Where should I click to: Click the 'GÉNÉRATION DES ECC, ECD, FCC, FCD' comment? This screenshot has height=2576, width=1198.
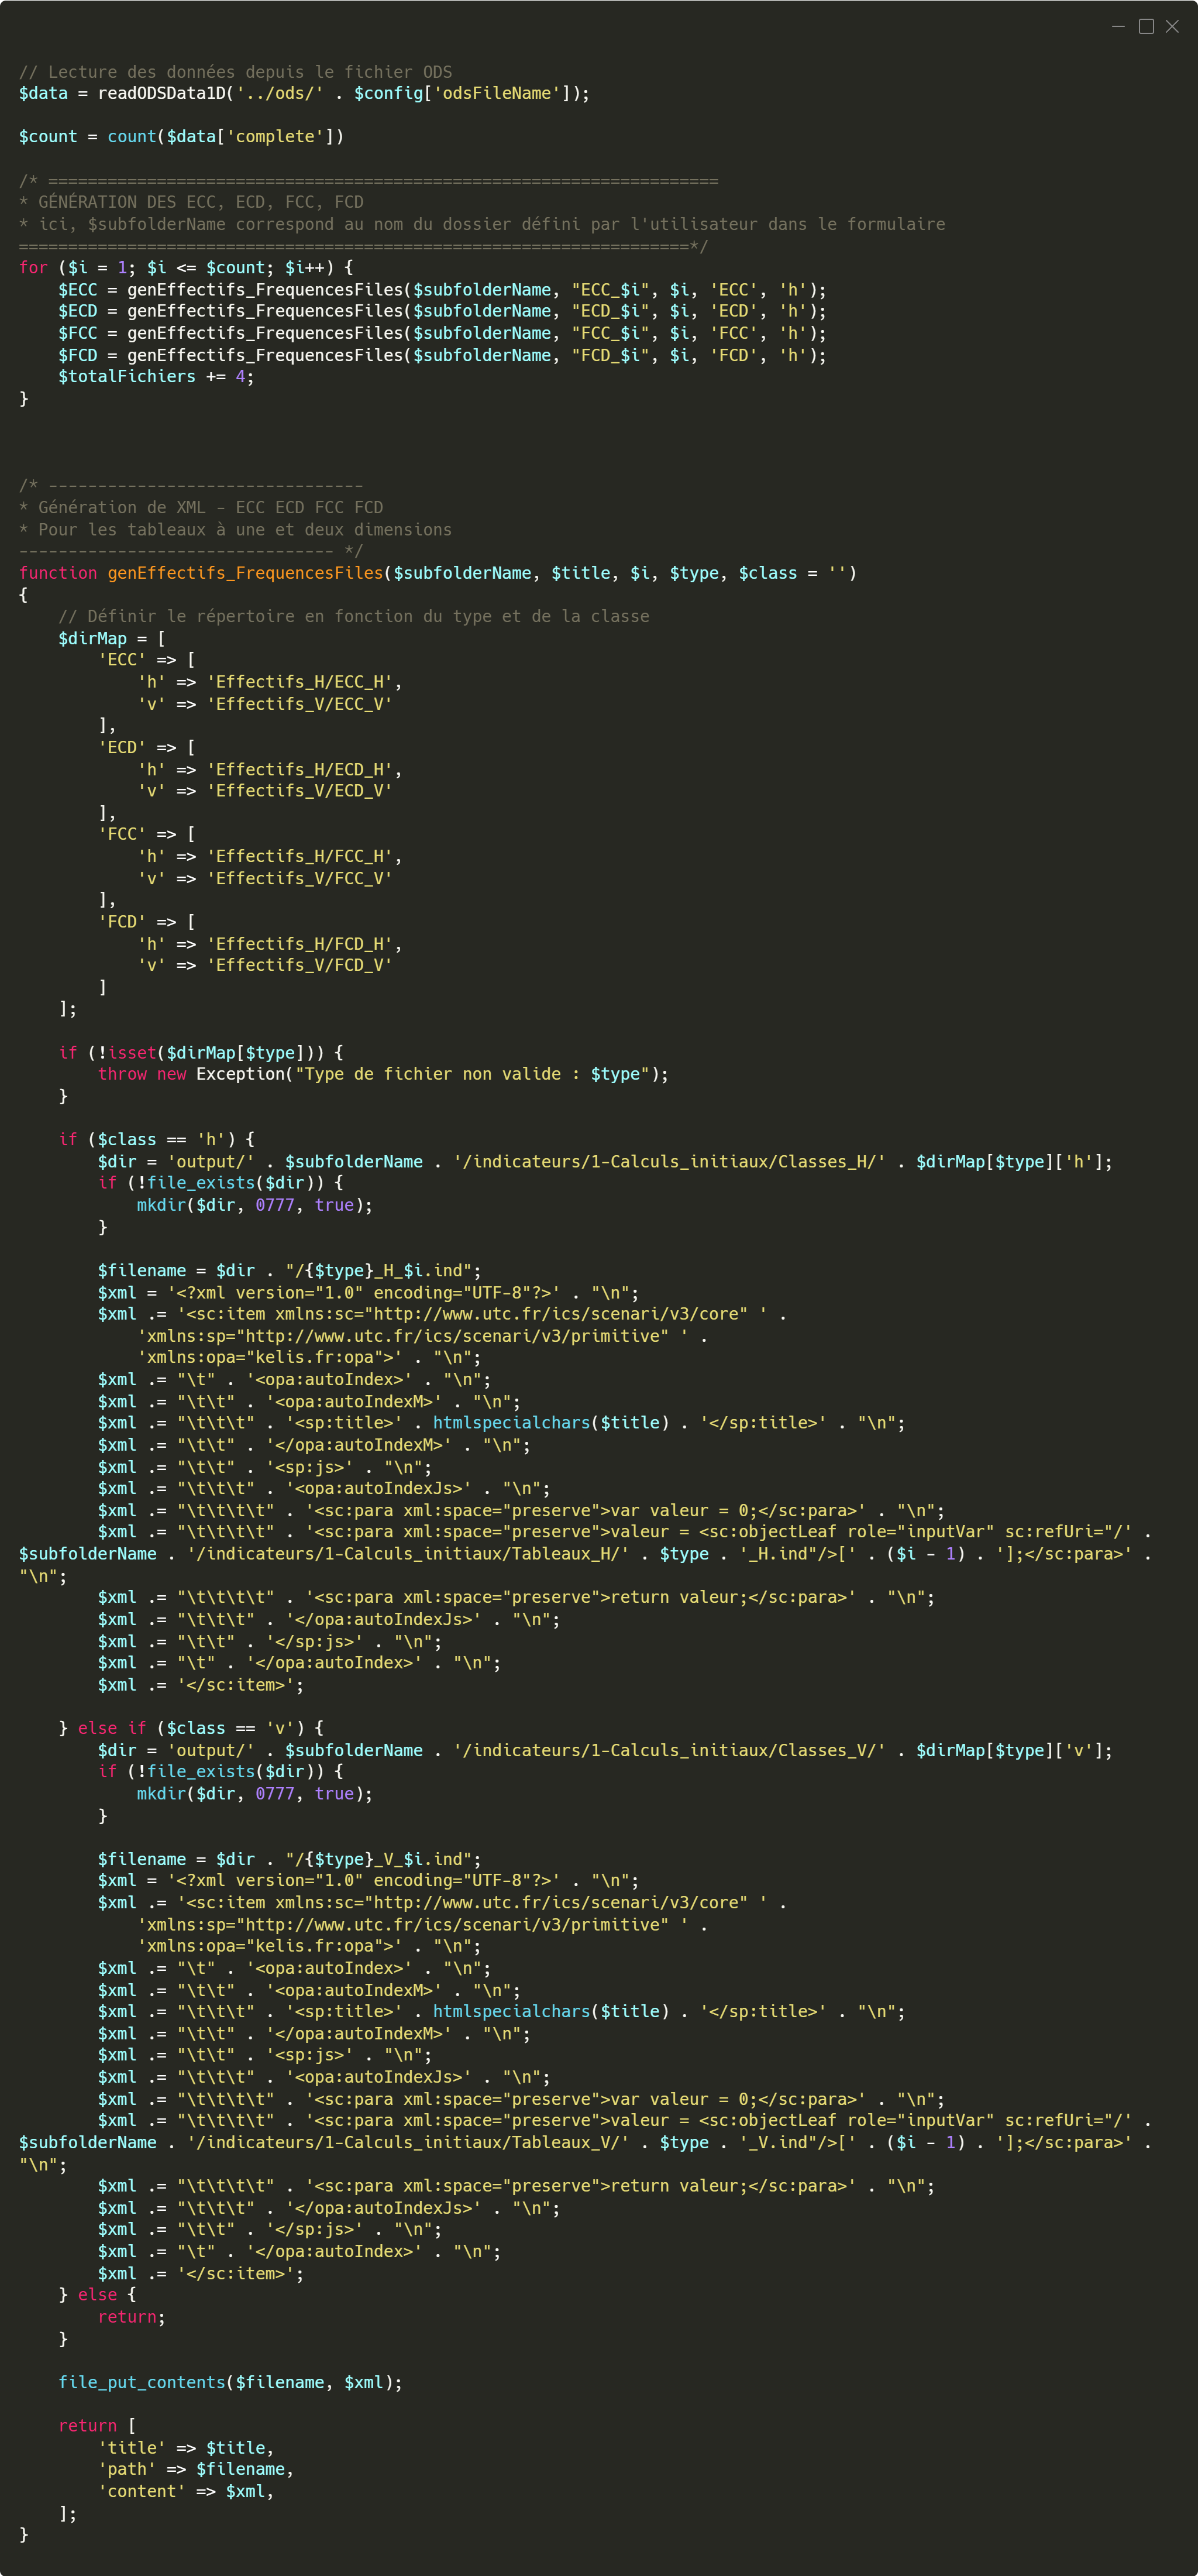pos(191,202)
